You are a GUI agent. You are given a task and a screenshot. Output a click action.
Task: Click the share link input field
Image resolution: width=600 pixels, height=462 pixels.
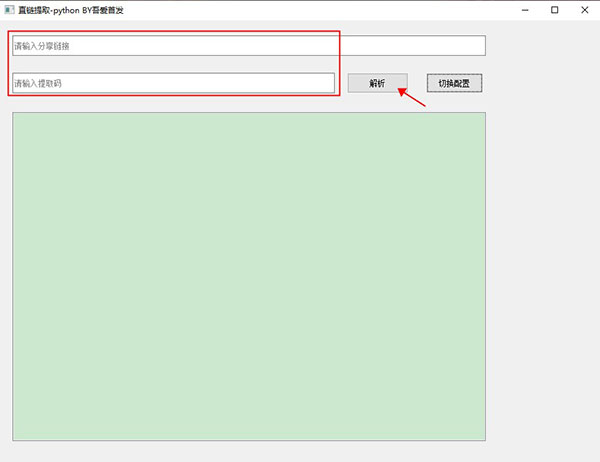point(249,46)
